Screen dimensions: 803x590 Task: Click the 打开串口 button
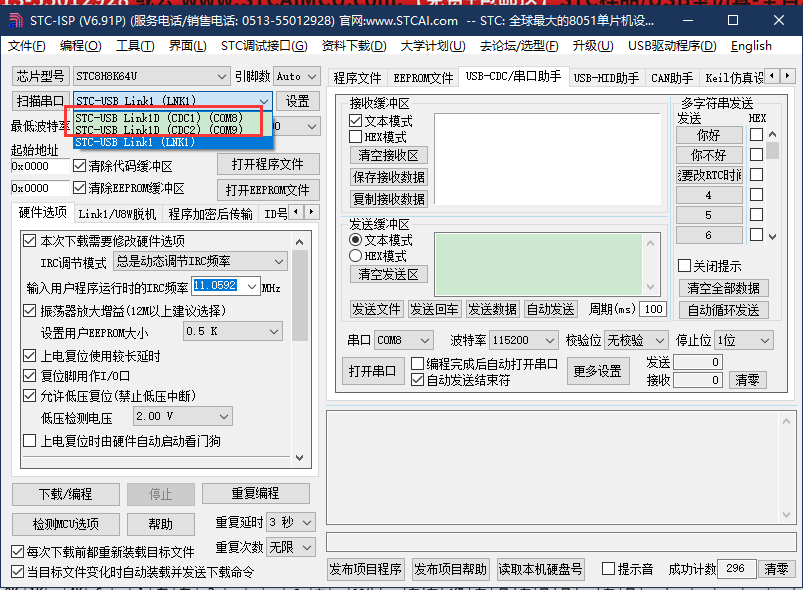372,371
